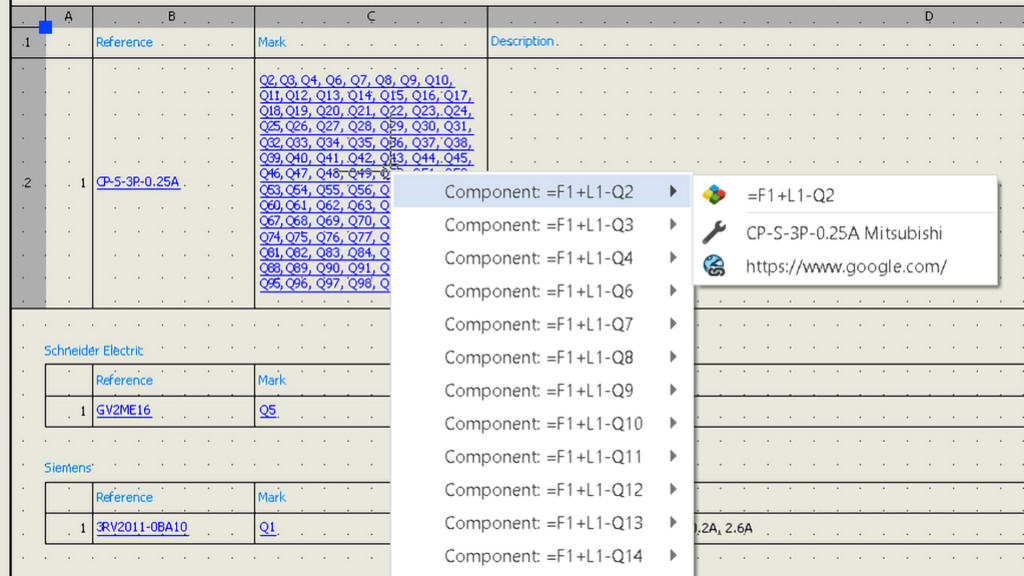Expand the Component: =F1+L1-Q7 submenu
The width and height of the screenshot is (1024, 576).
(x=673, y=324)
